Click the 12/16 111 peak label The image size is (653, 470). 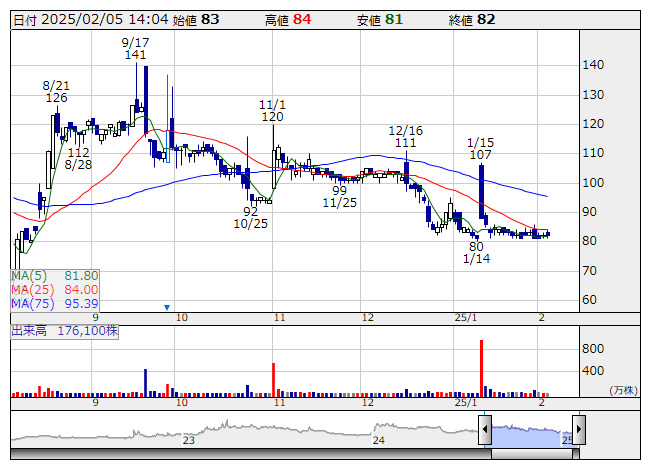[406, 137]
